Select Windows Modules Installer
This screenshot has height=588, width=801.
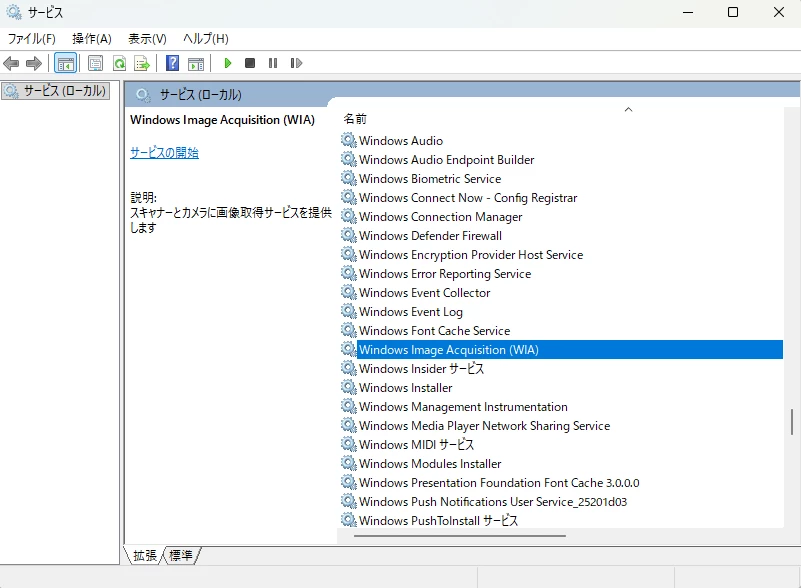(430, 464)
